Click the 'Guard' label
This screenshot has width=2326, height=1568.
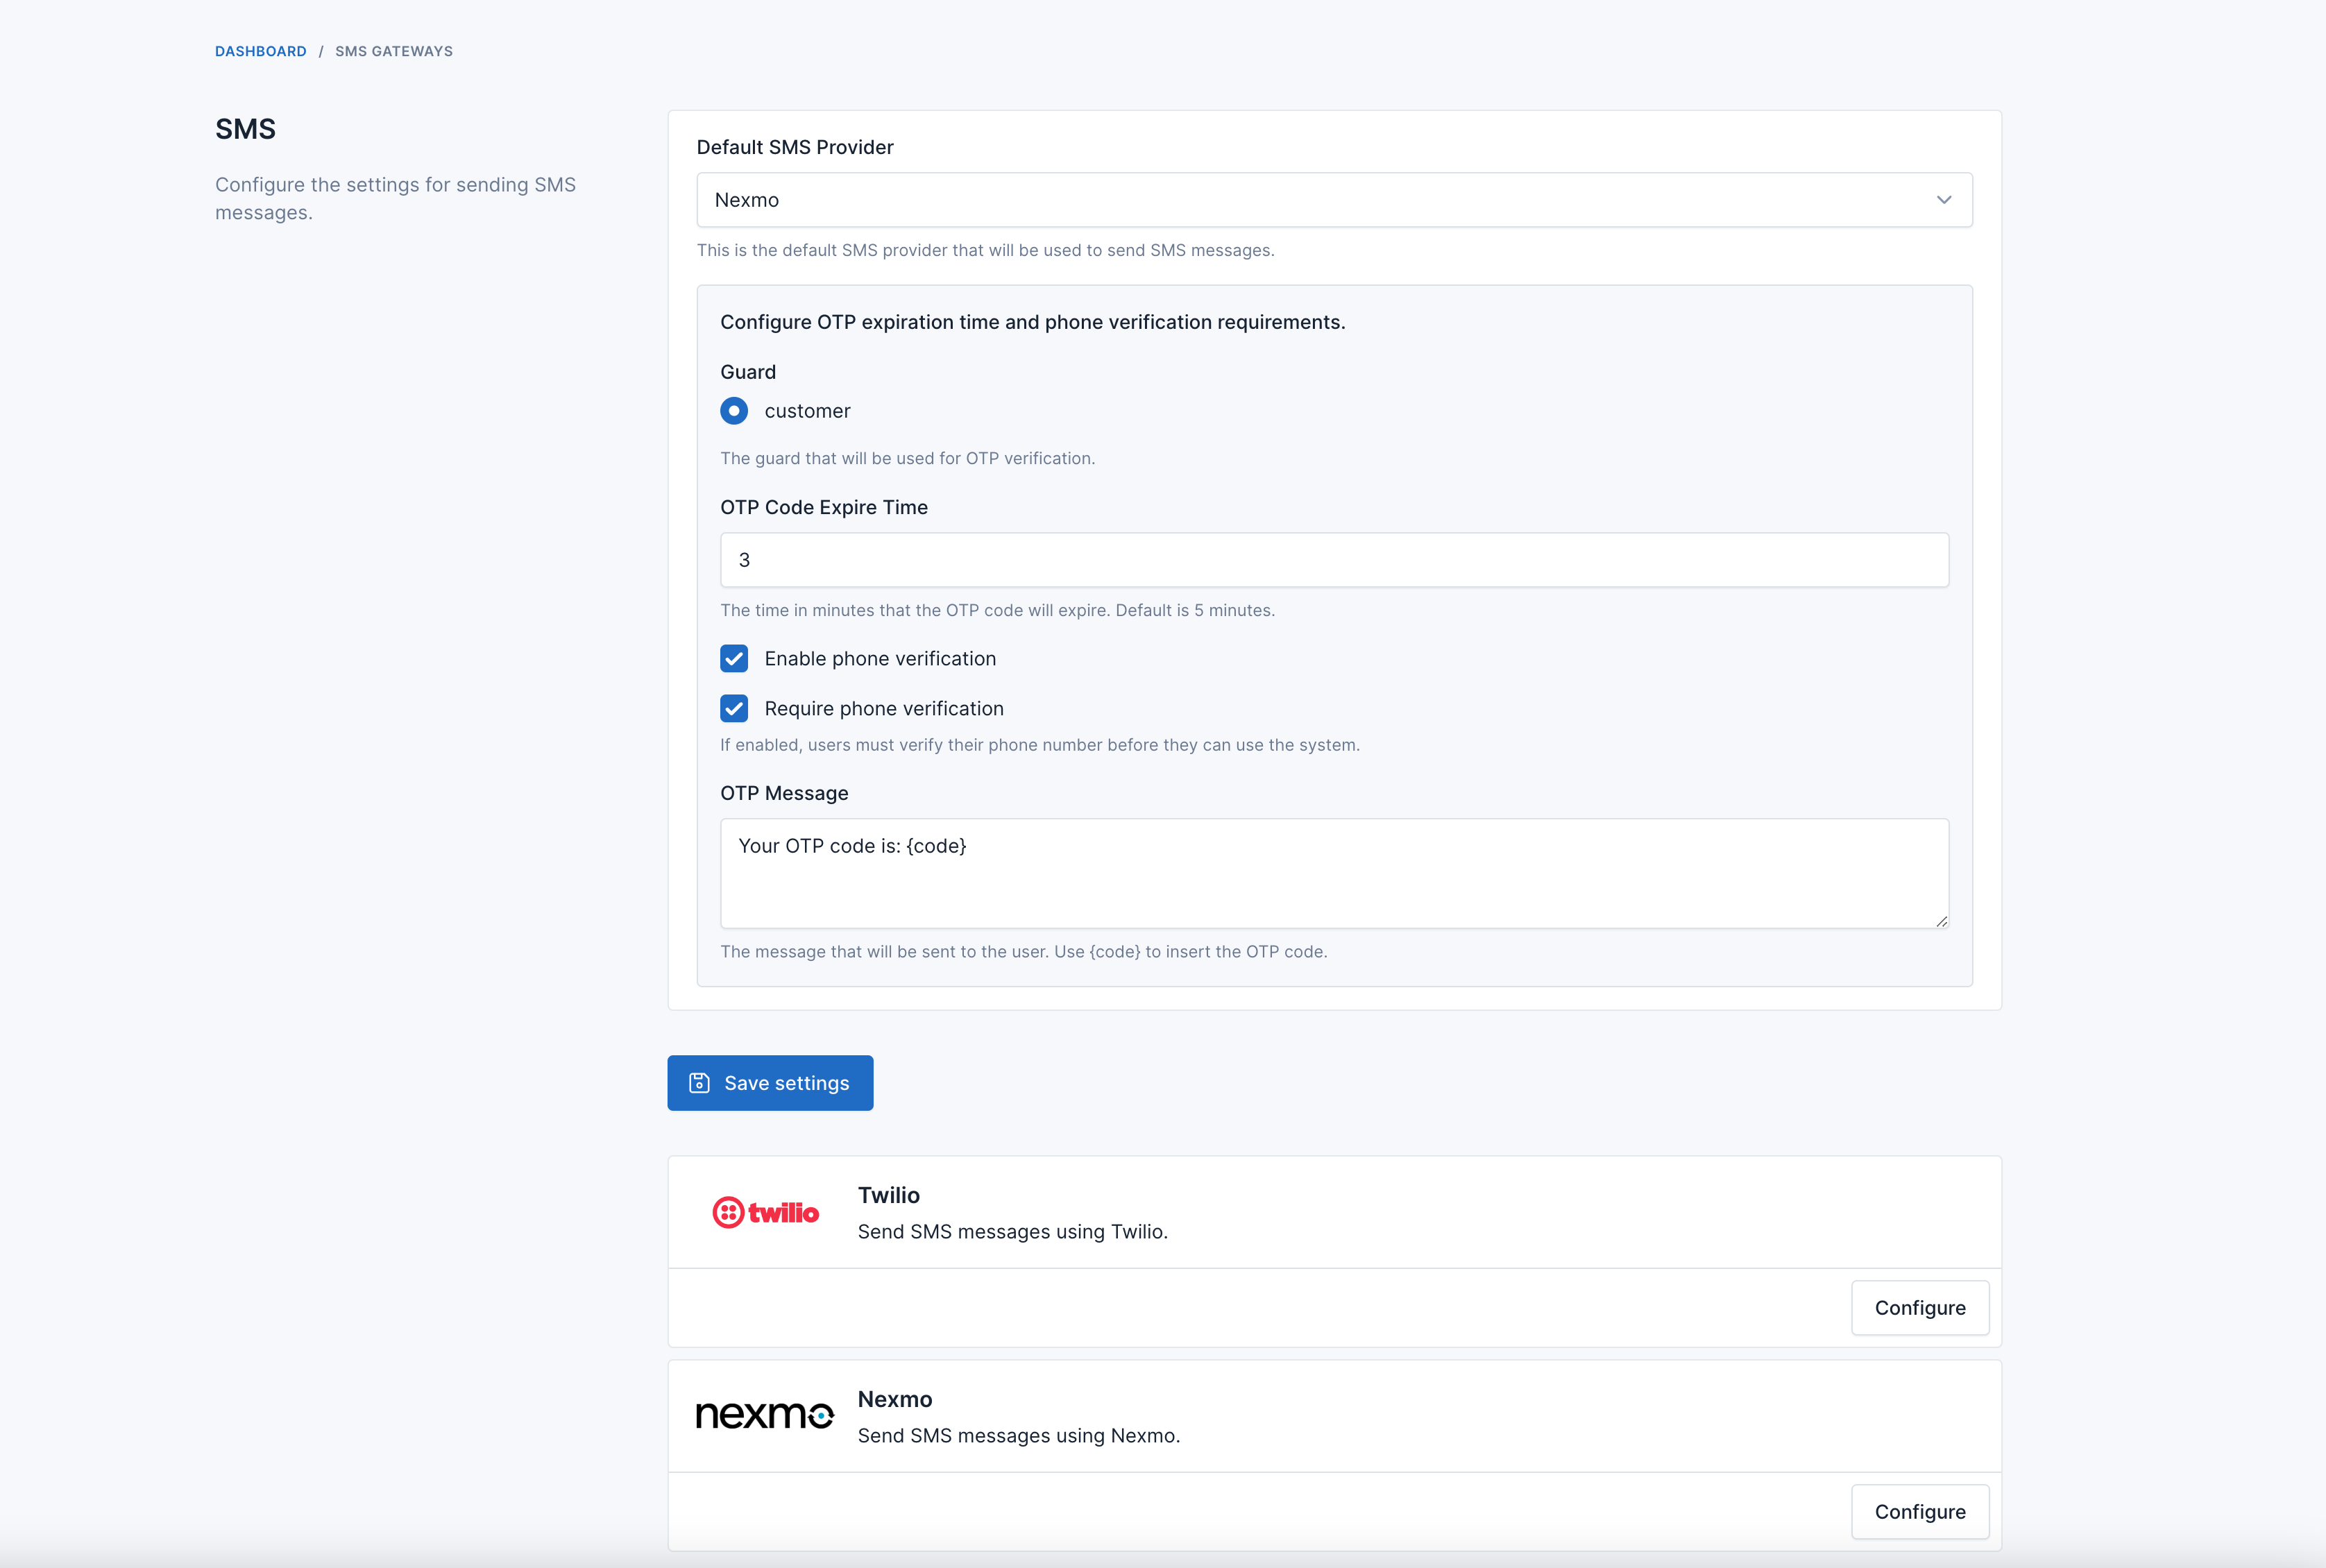pos(748,372)
